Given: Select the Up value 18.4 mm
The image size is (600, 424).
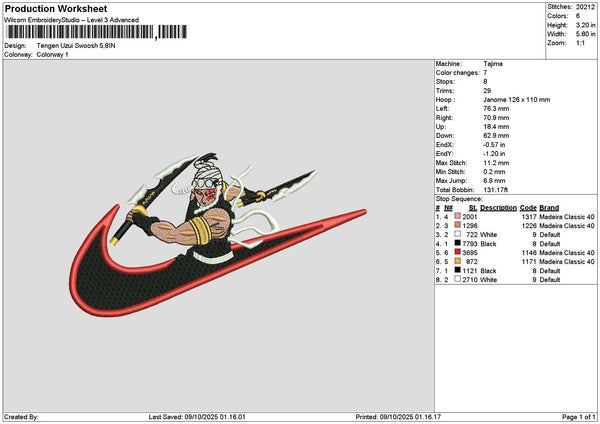Looking at the screenshot, I should tap(496, 127).
